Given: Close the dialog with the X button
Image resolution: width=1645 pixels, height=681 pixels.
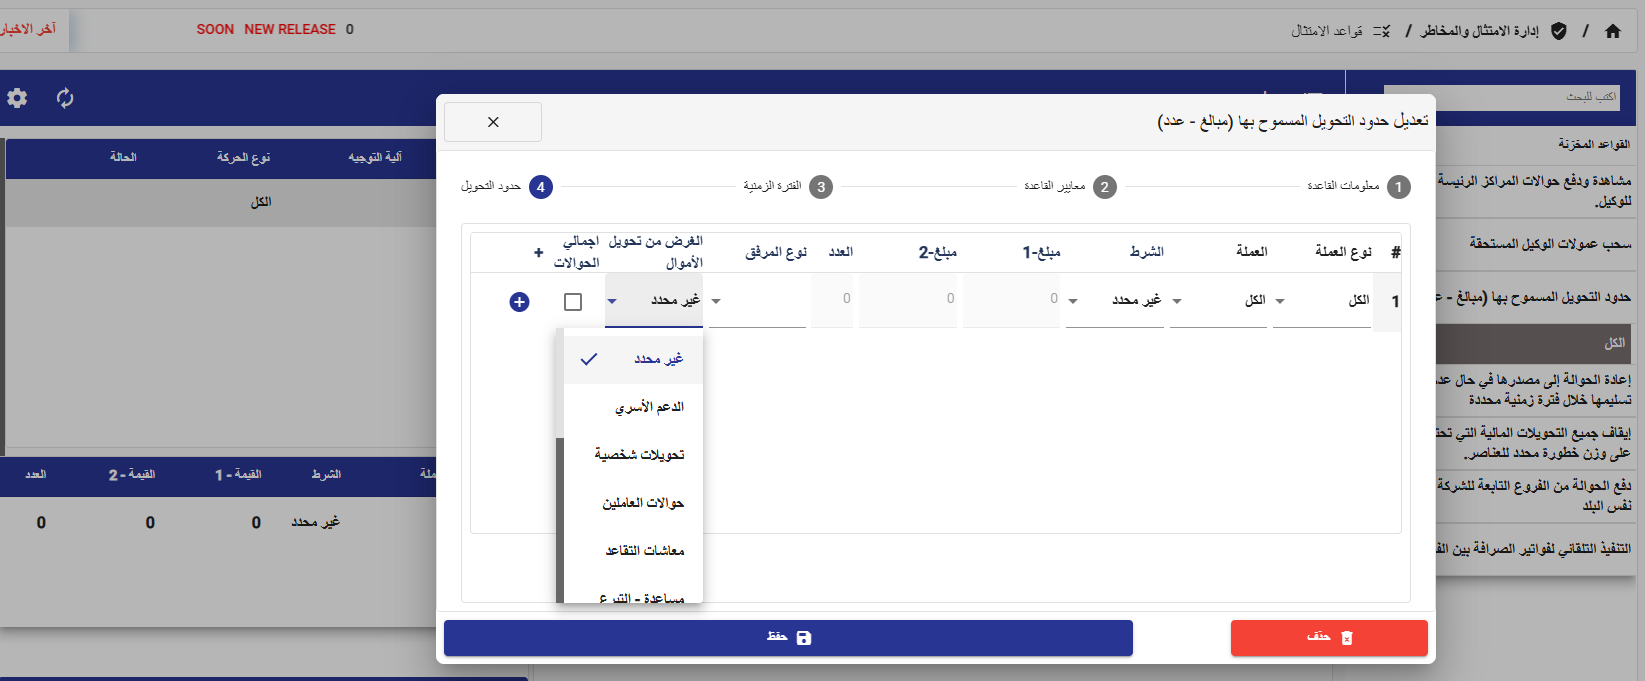Looking at the screenshot, I should (x=493, y=122).
